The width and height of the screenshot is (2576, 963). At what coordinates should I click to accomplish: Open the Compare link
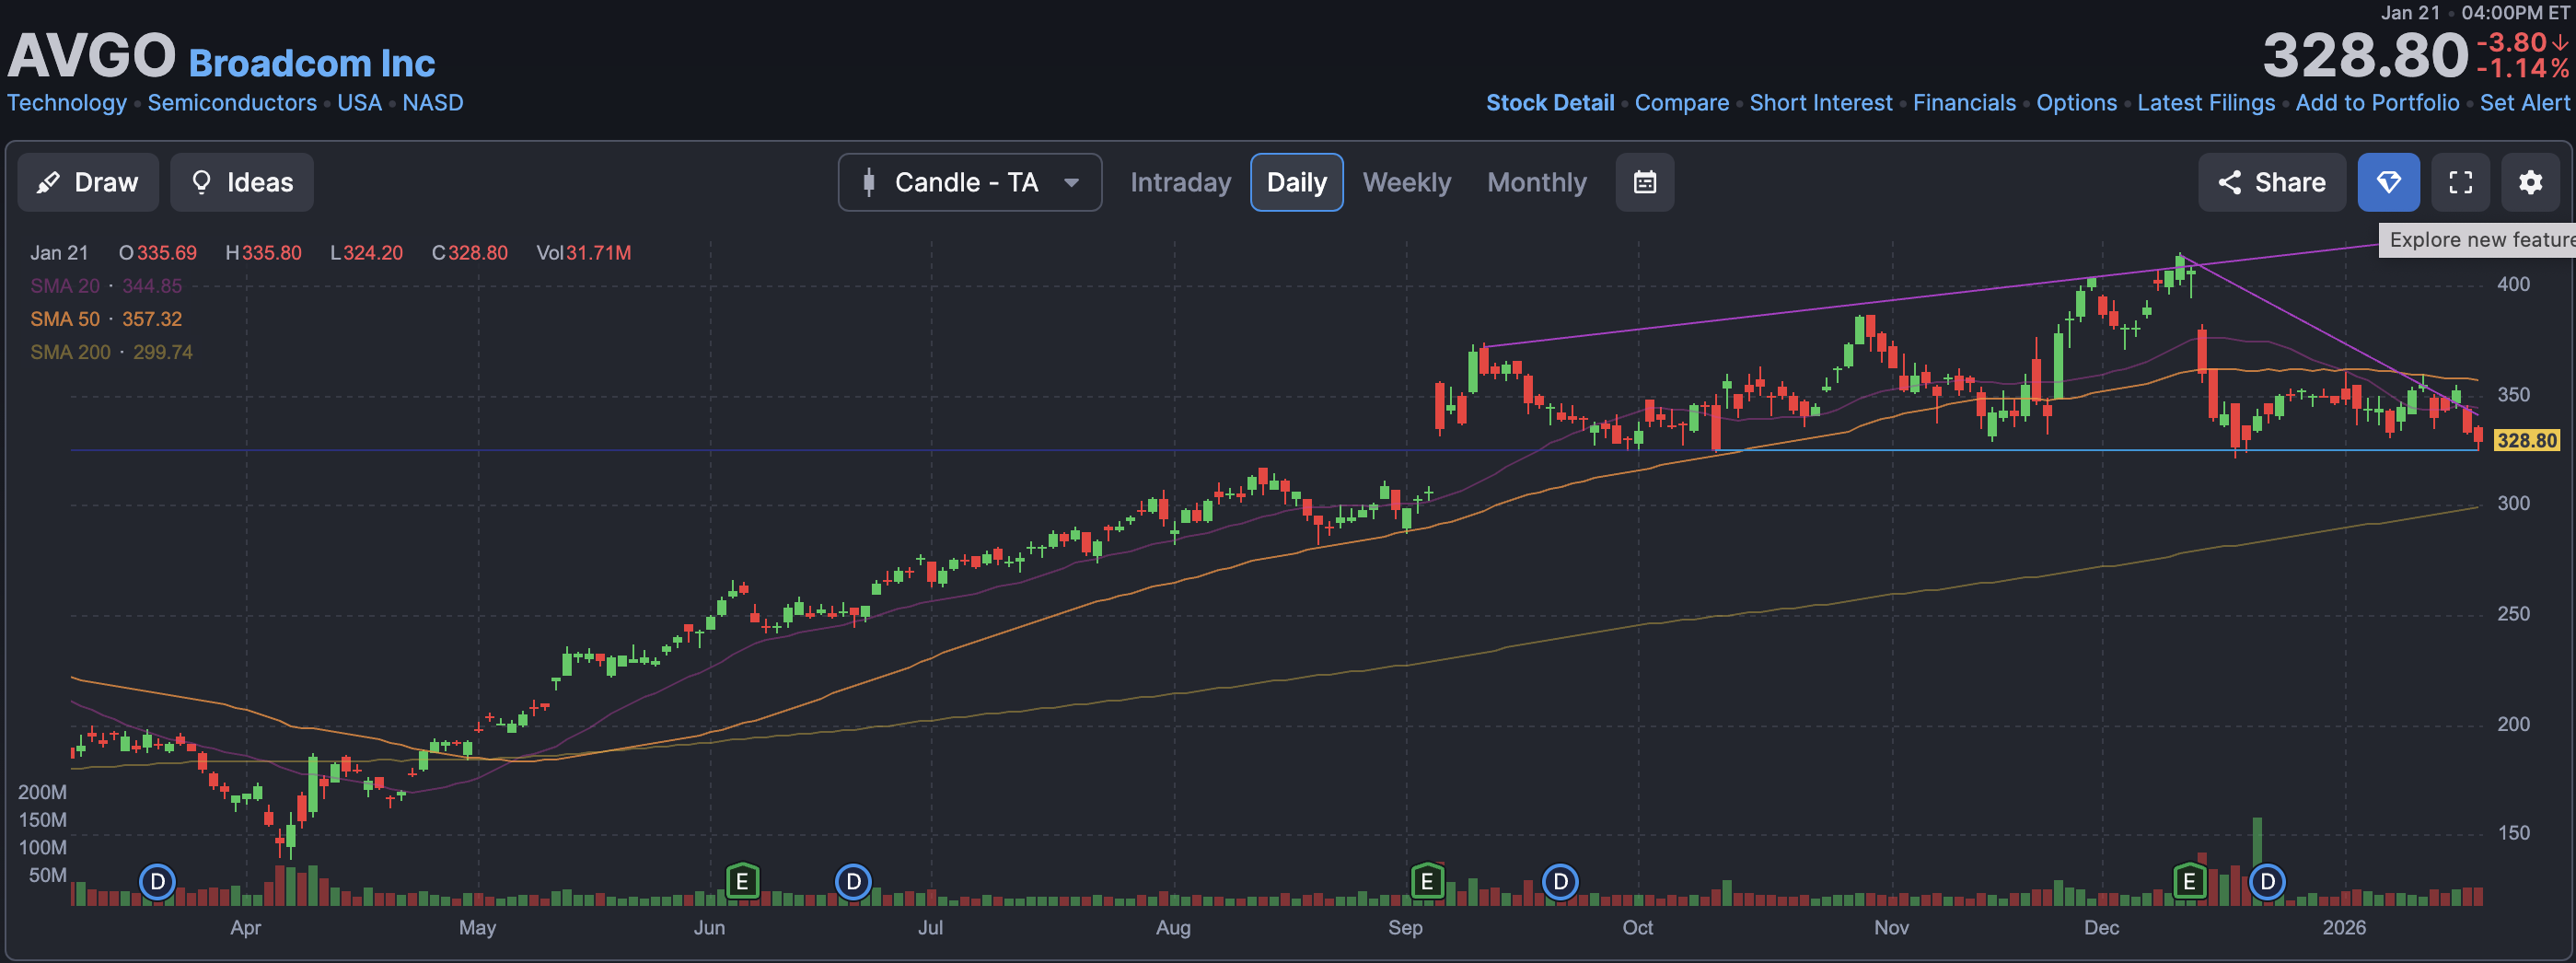coord(1682,103)
